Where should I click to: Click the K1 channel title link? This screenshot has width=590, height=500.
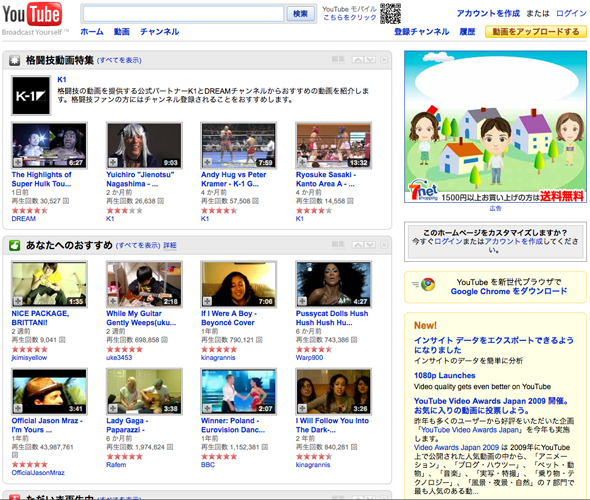62,79
